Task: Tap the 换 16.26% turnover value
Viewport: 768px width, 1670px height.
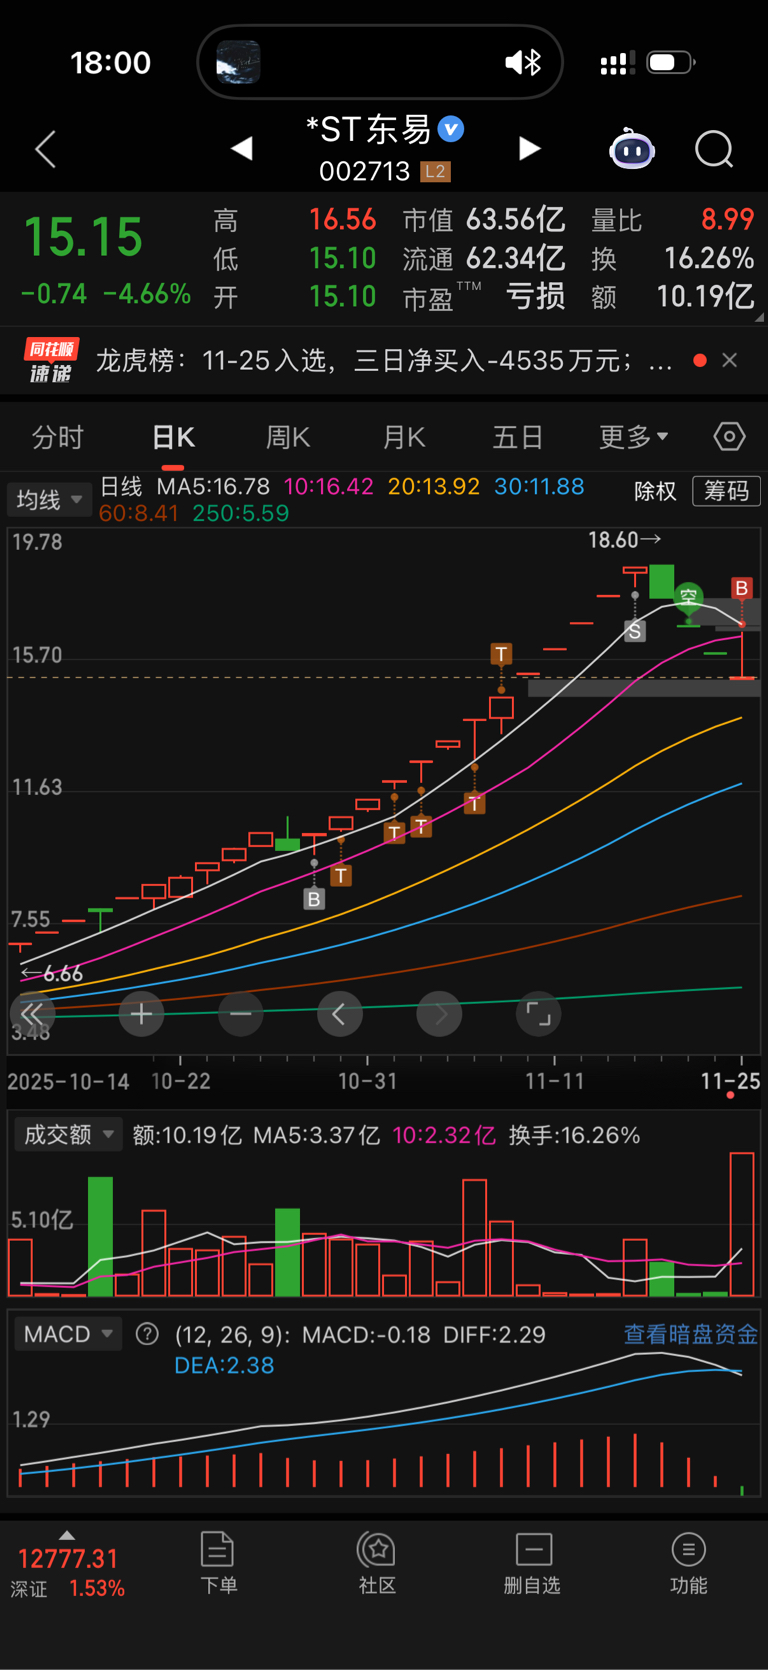Action: tap(672, 258)
